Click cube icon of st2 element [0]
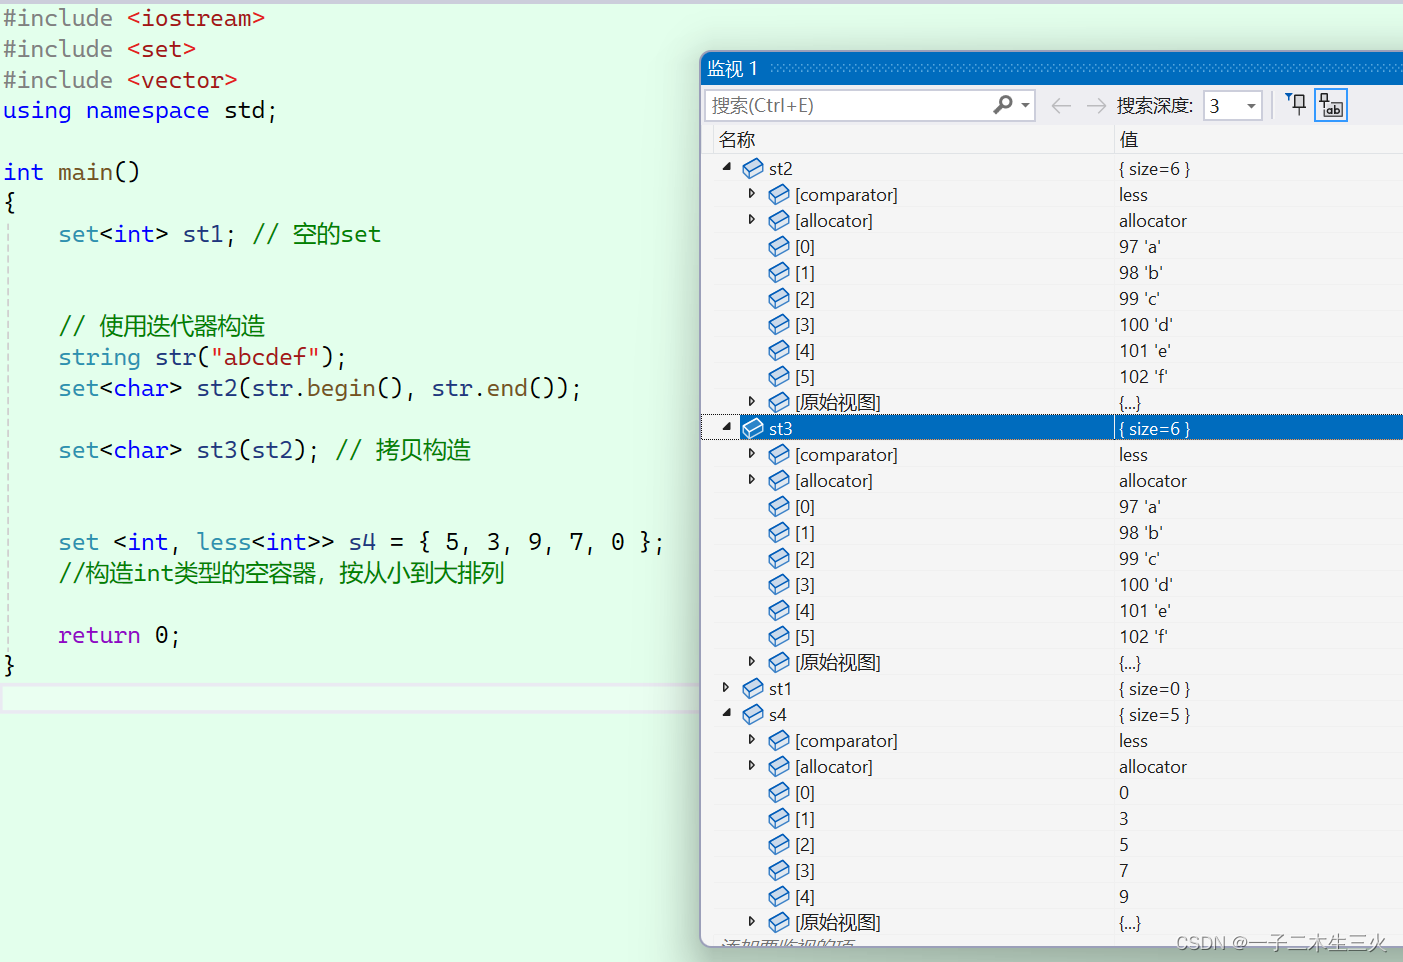The image size is (1403, 962). 779,246
